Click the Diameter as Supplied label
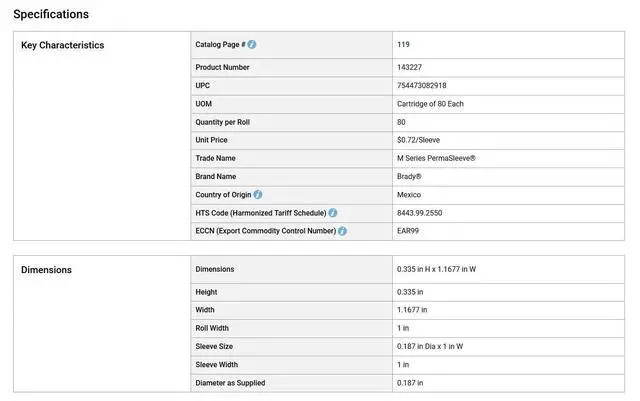This screenshot has height=401, width=640. coord(230,383)
